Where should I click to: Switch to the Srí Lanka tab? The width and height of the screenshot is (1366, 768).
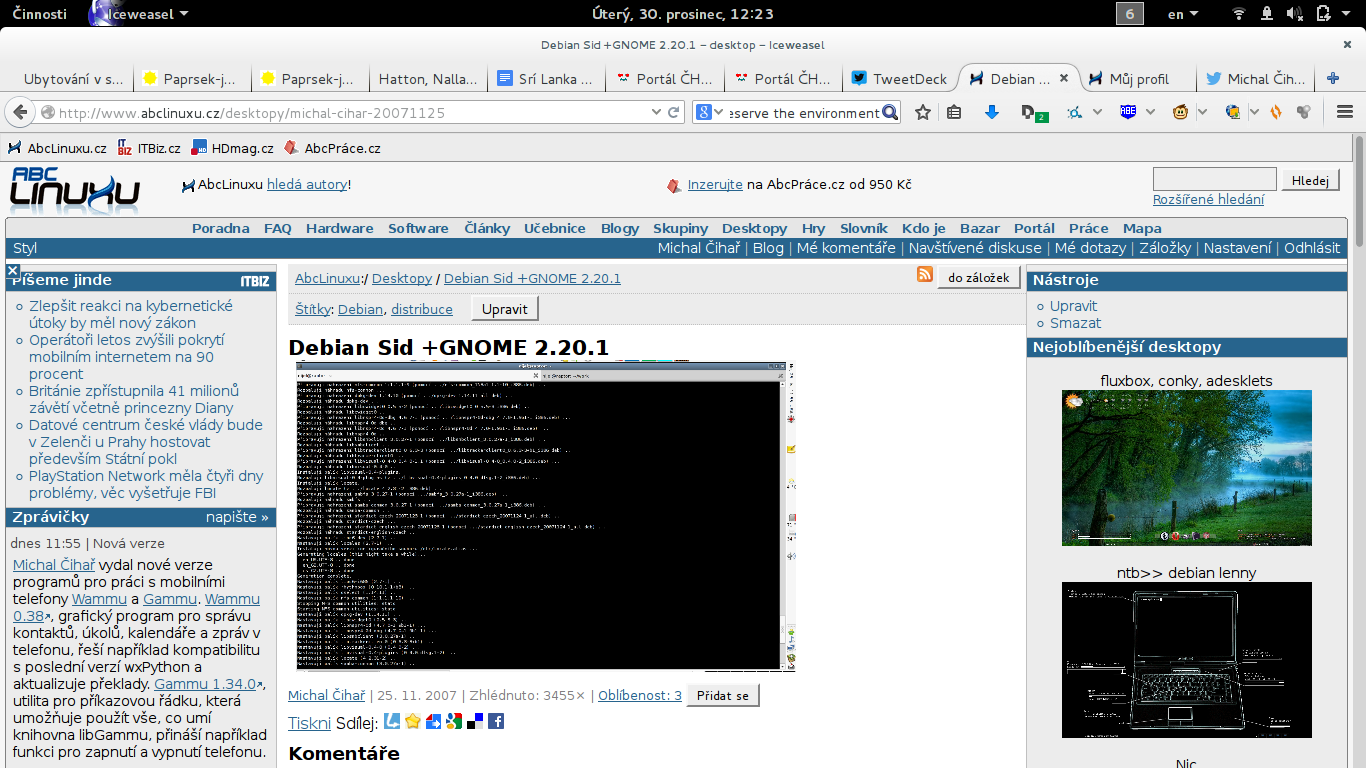(x=548, y=78)
